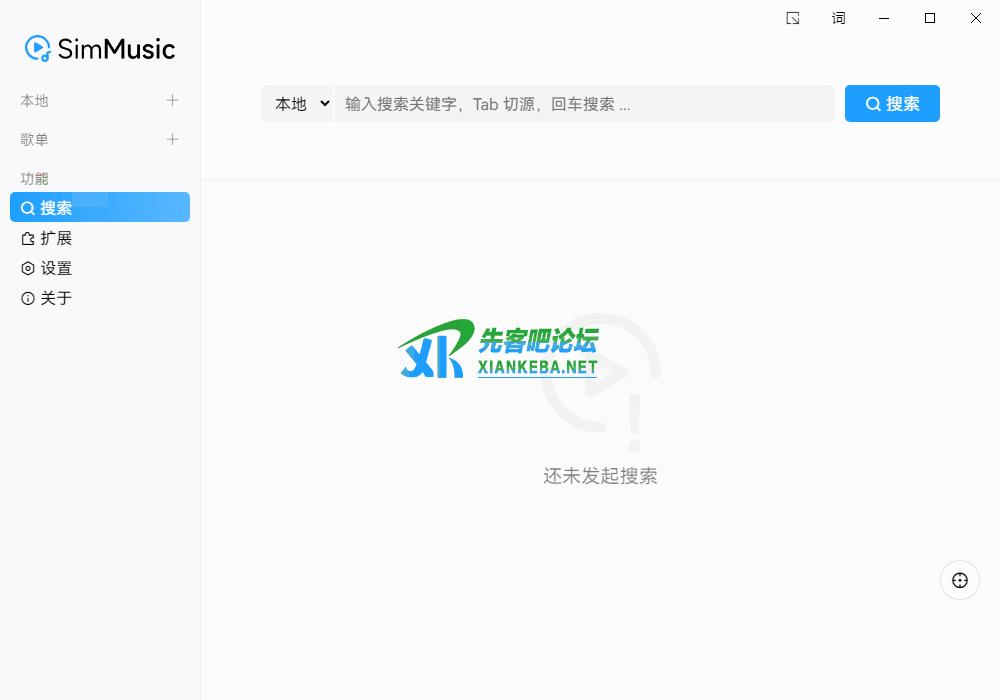Open settings via the 设置 gear icon
Screen dimensions: 1000x700
28,268
